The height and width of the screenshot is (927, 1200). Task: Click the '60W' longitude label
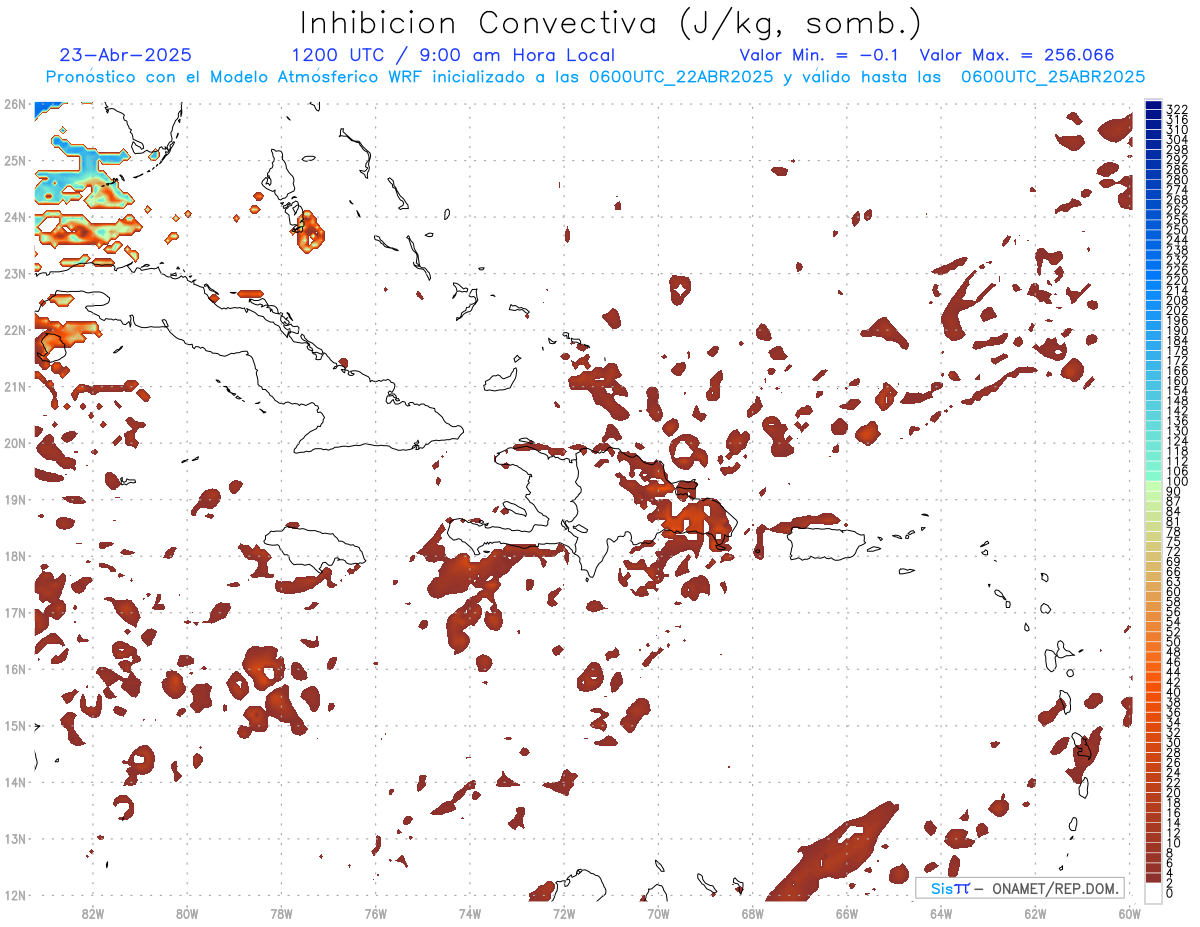(1130, 912)
